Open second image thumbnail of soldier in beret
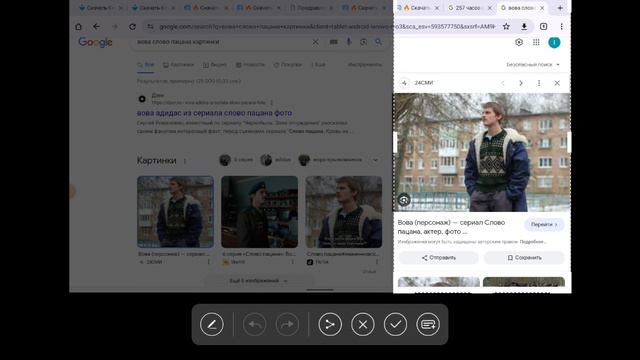The width and height of the screenshot is (640, 360). 260,212
